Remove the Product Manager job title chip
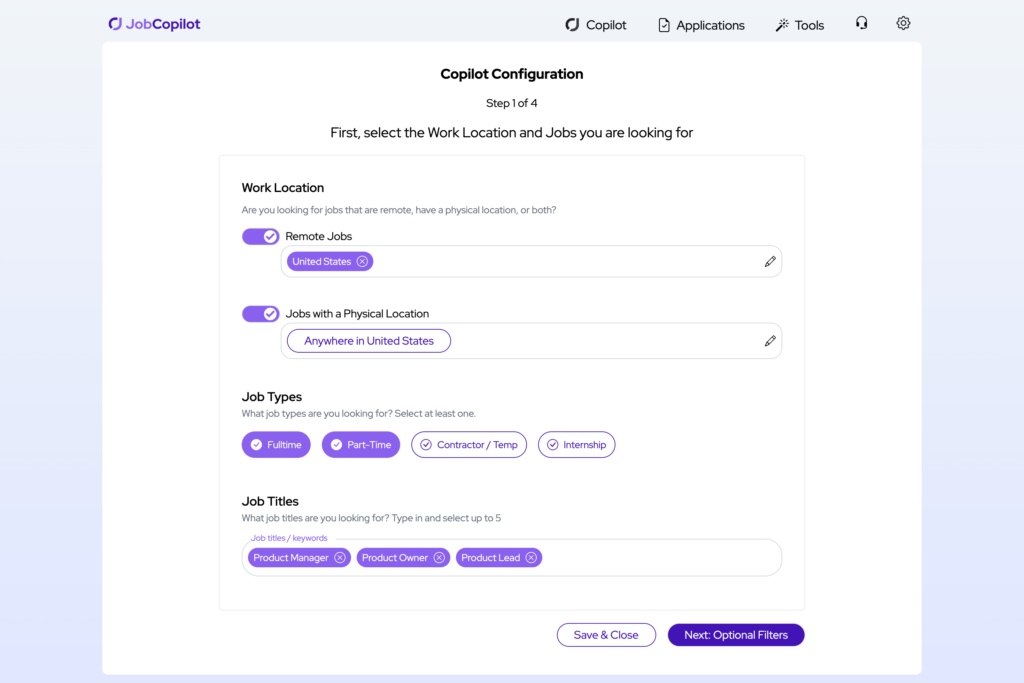The height and width of the screenshot is (683, 1024). pos(339,557)
